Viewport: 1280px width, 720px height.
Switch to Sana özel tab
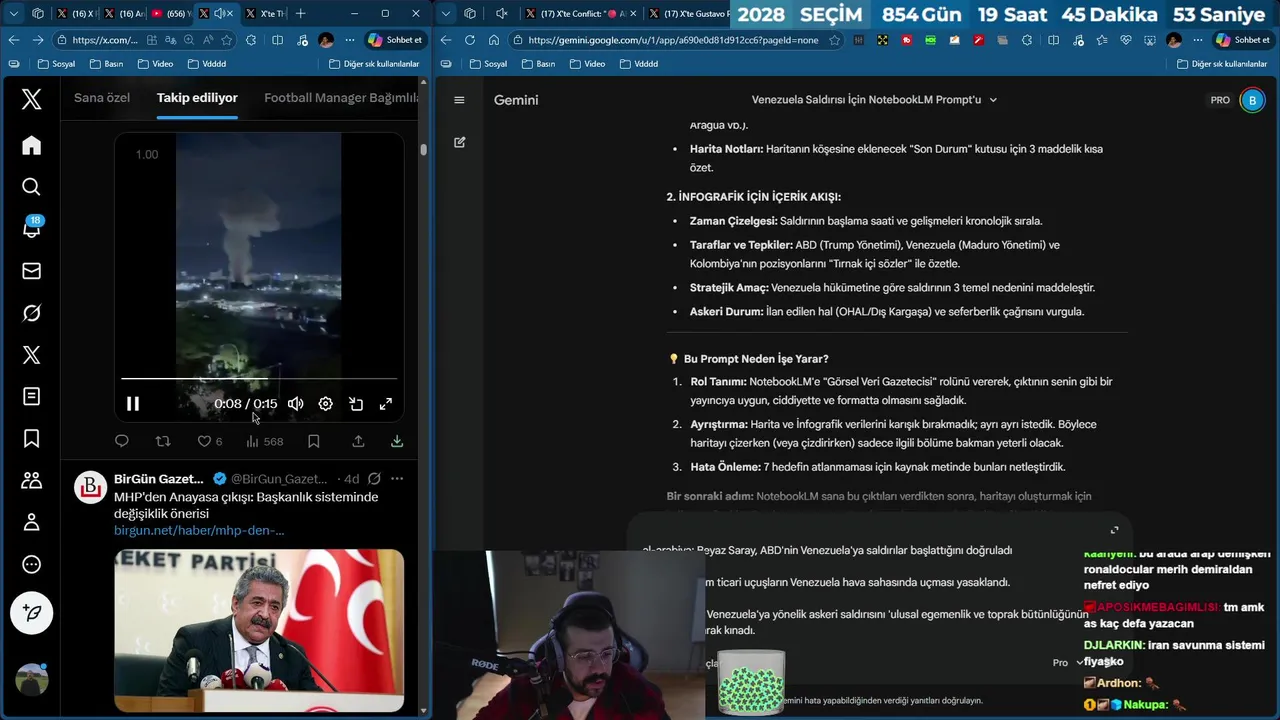click(x=102, y=97)
